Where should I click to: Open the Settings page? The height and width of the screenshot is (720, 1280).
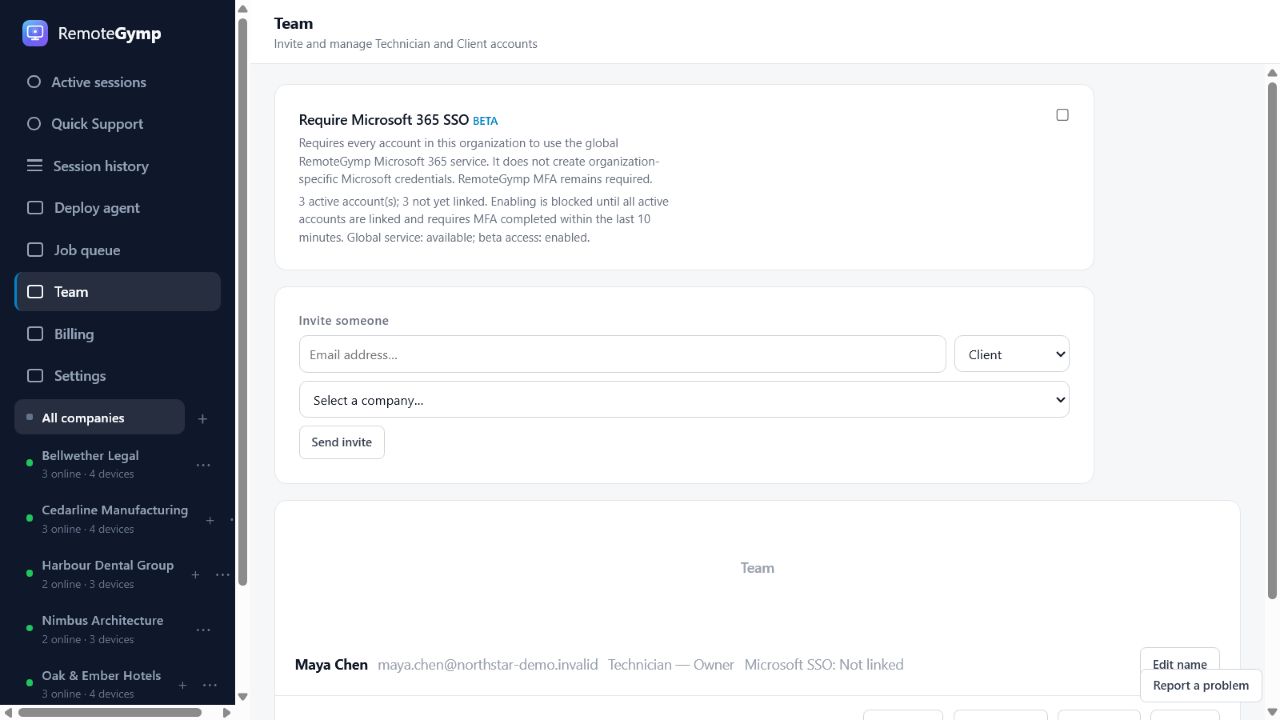pos(117,376)
